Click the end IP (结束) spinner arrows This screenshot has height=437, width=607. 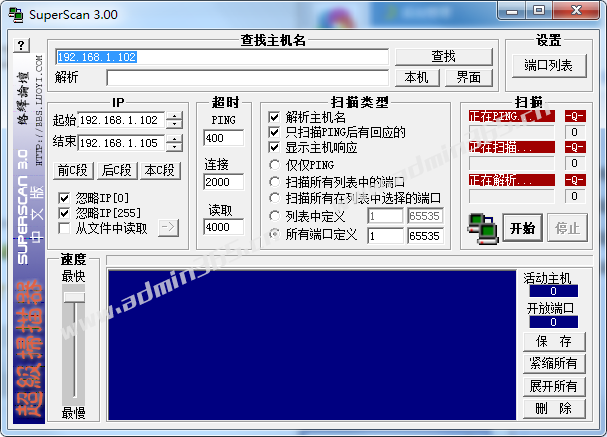click(x=174, y=143)
